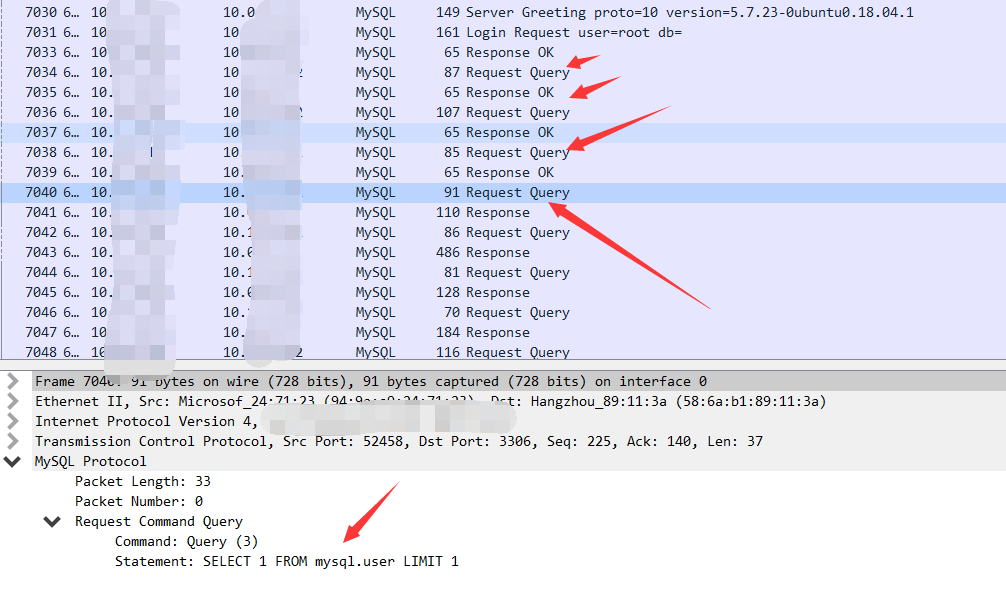Screen dimensions: 1006x595
Task: Select packet 7045 Response length 128
Action: point(503,292)
